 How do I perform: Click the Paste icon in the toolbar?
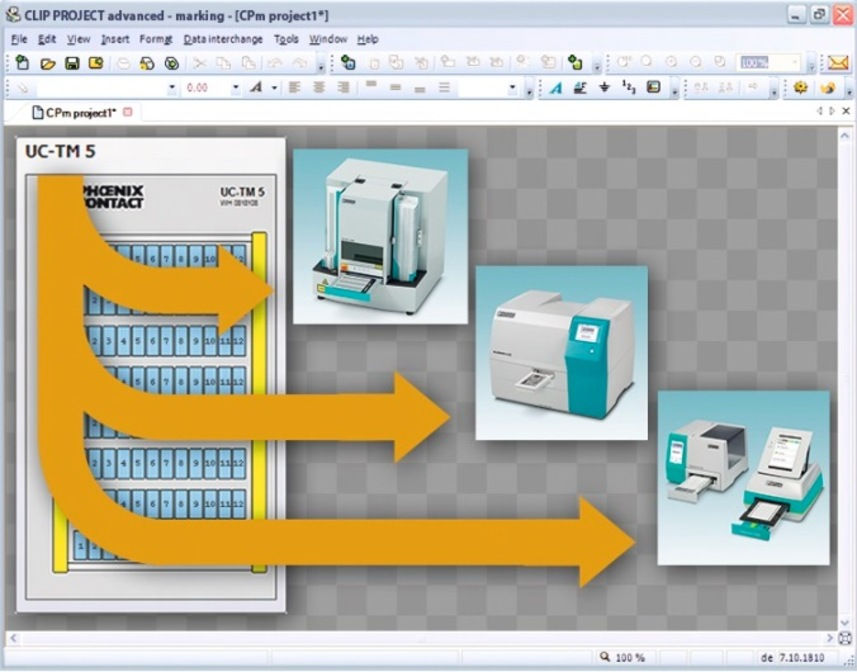click(249, 63)
